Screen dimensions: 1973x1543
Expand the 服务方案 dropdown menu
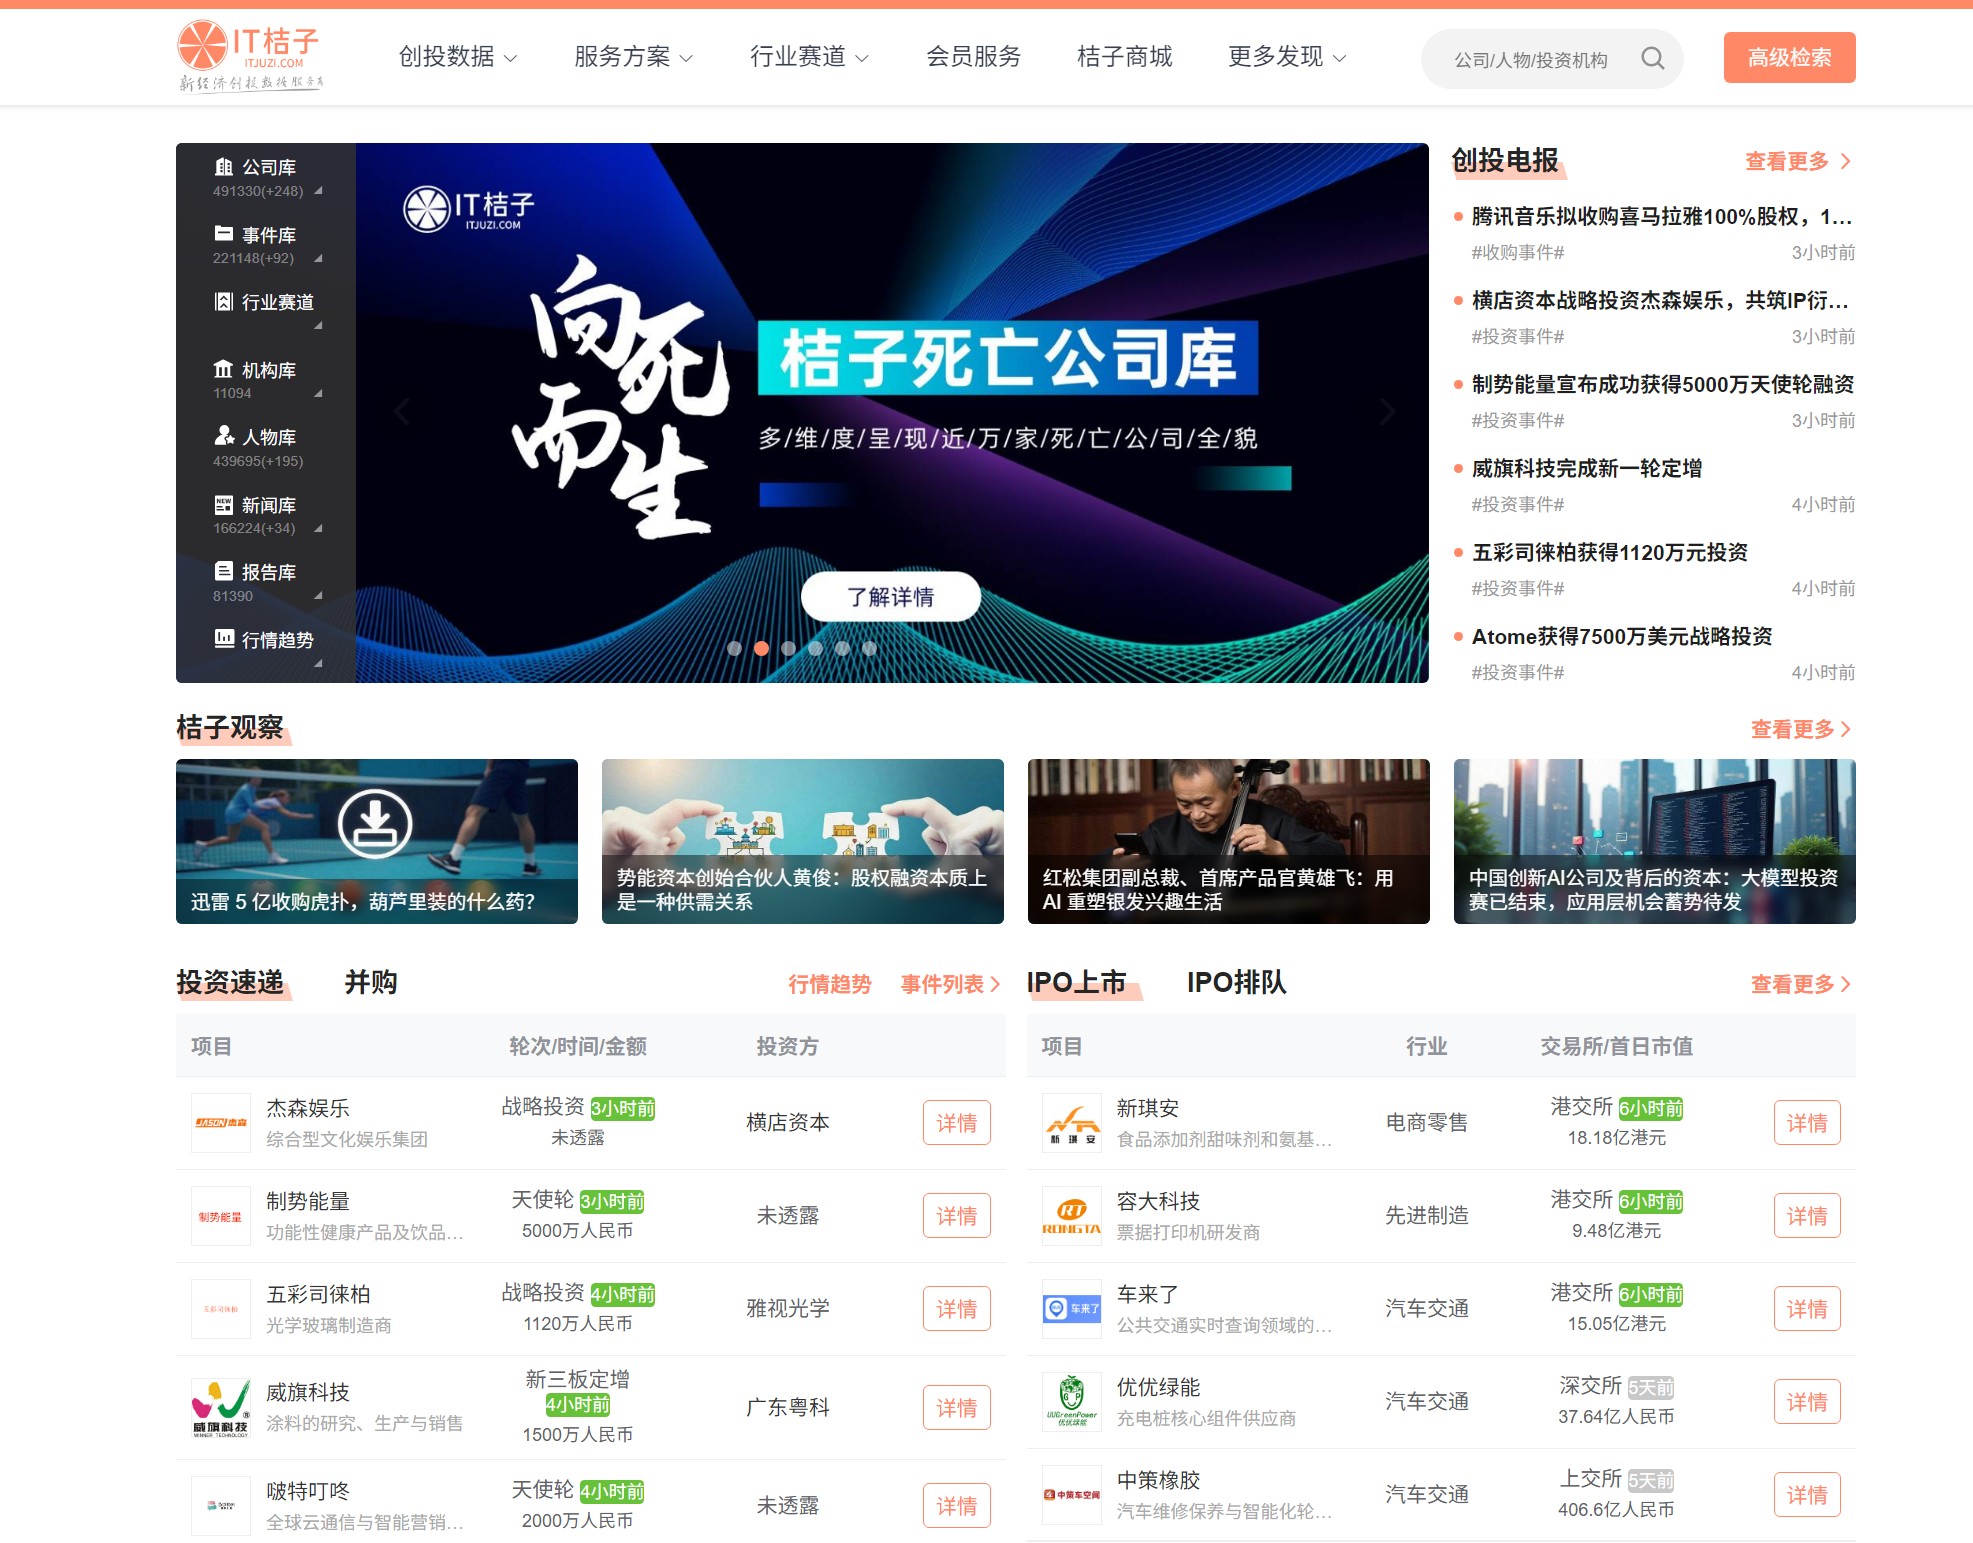[633, 57]
